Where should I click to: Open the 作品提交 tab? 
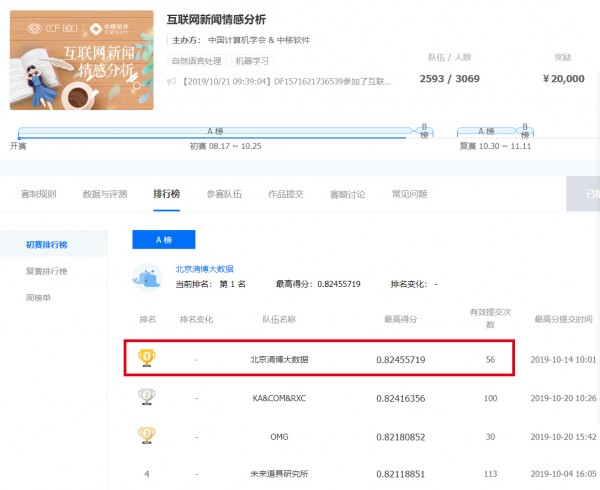coord(286,194)
